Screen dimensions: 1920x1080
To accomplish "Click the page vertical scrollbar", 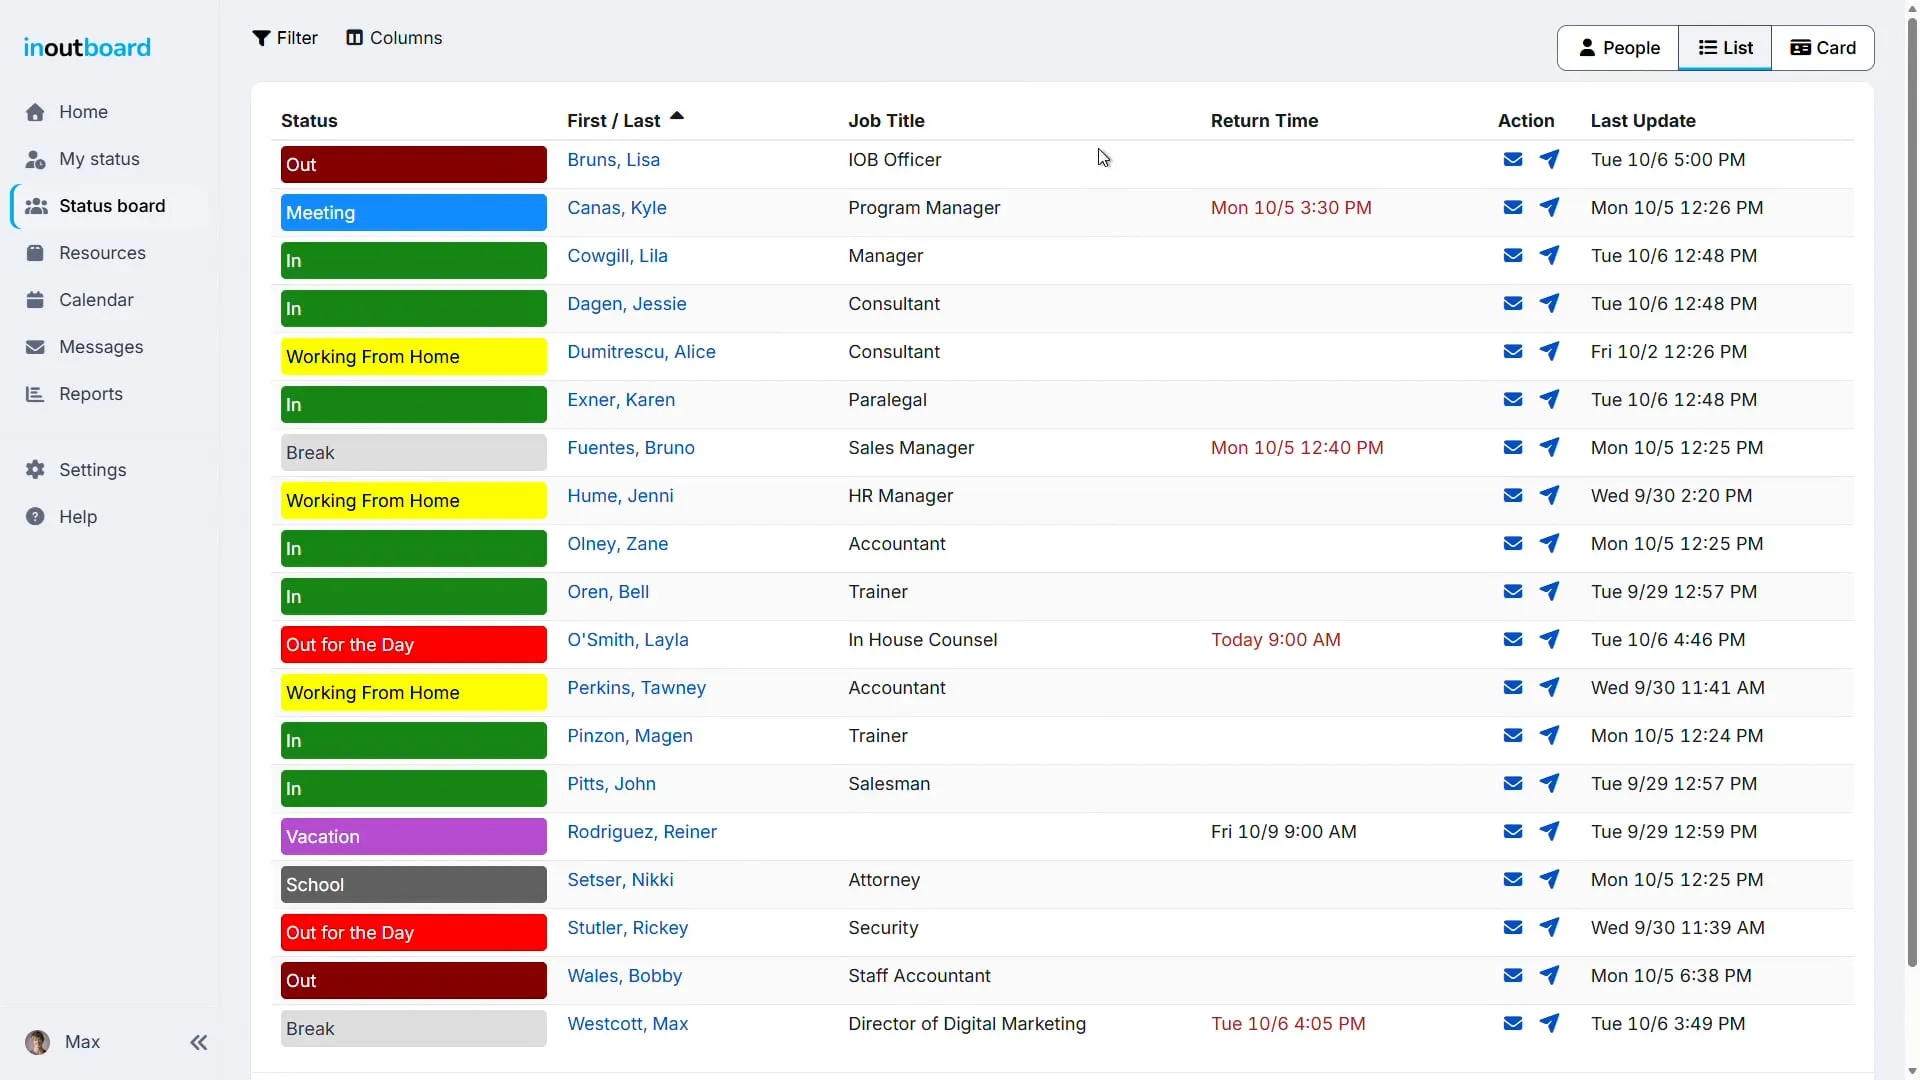I will click(1912, 490).
